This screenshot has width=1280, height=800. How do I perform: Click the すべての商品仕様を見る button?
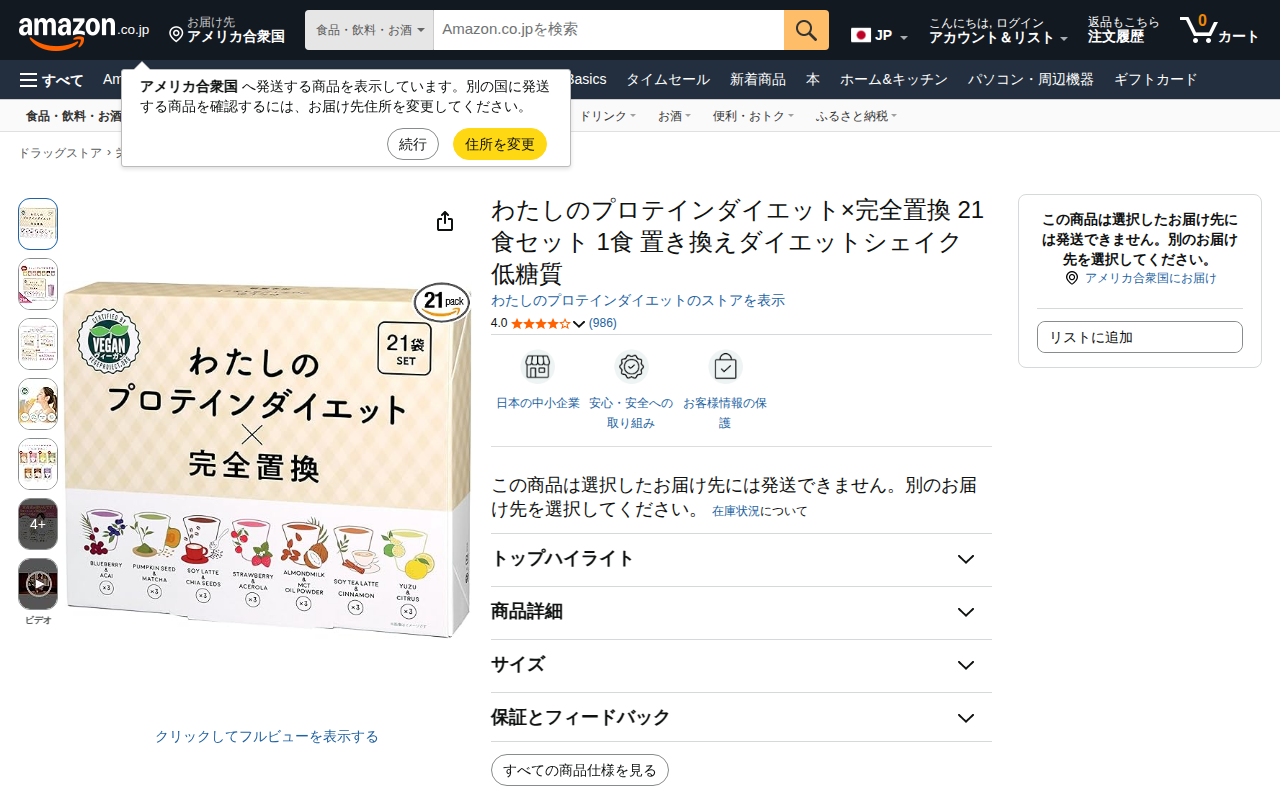(x=580, y=770)
